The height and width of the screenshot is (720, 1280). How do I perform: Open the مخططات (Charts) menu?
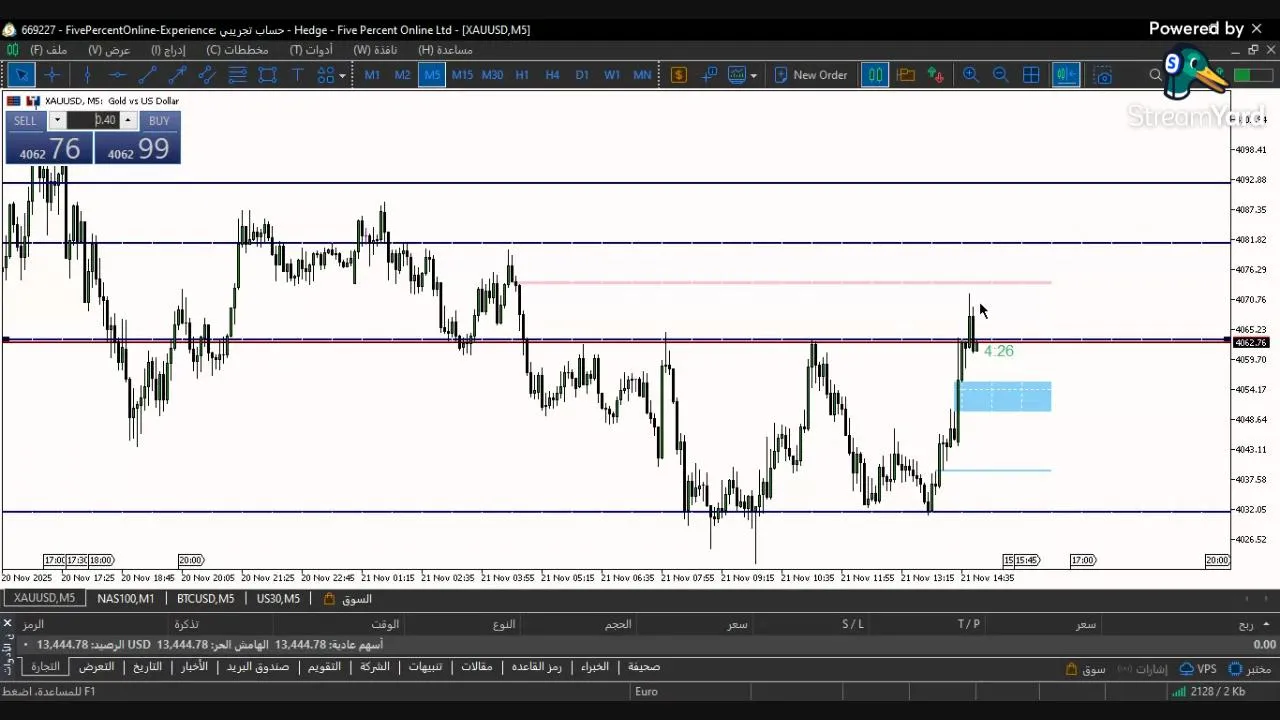[x=238, y=49]
